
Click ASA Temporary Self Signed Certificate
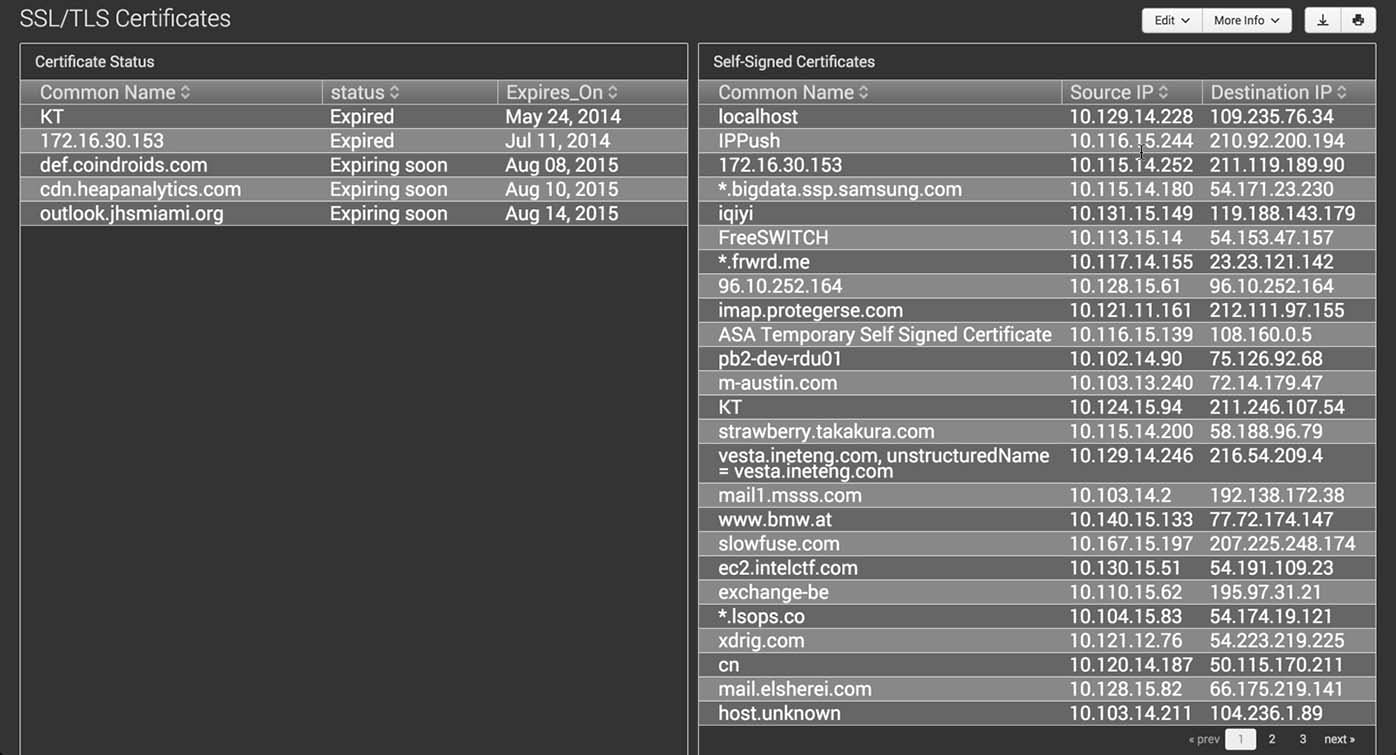885,334
